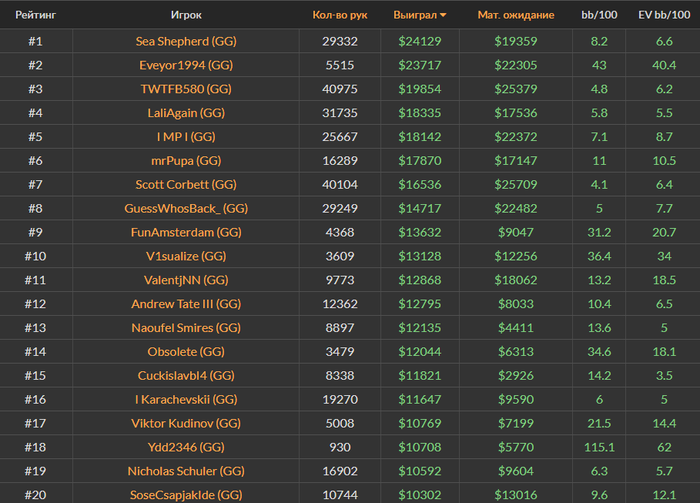The height and width of the screenshot is (503, 700).
Task: Click rank #18 row for Ydd2346
Action: click(35, 446)
